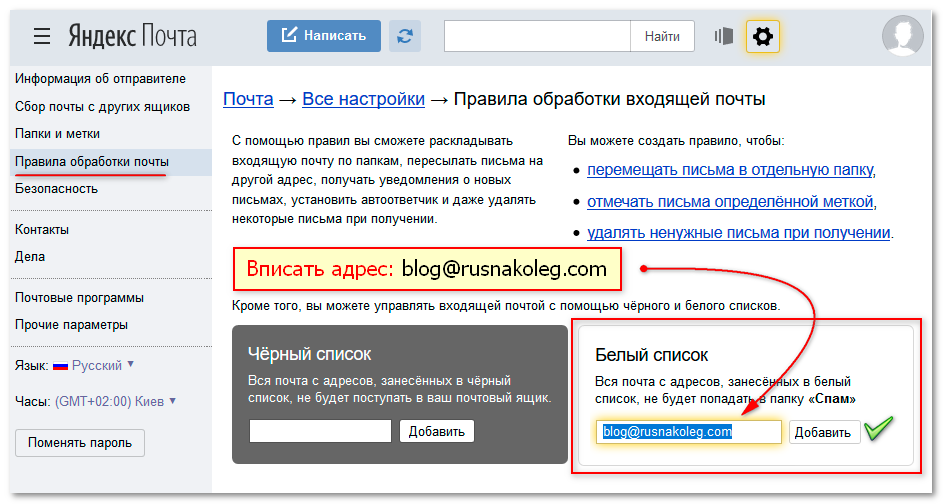The image size is (943, 504).
Task: Click Добавить in Чёрный список
Action: 437,431
